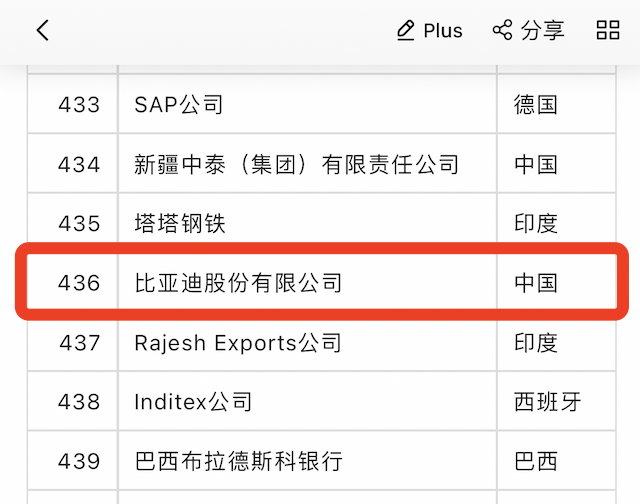The width and height of the screenshot is (640, 504).
Task: Tap the 分享 label
Action: (x=543, y=31)
